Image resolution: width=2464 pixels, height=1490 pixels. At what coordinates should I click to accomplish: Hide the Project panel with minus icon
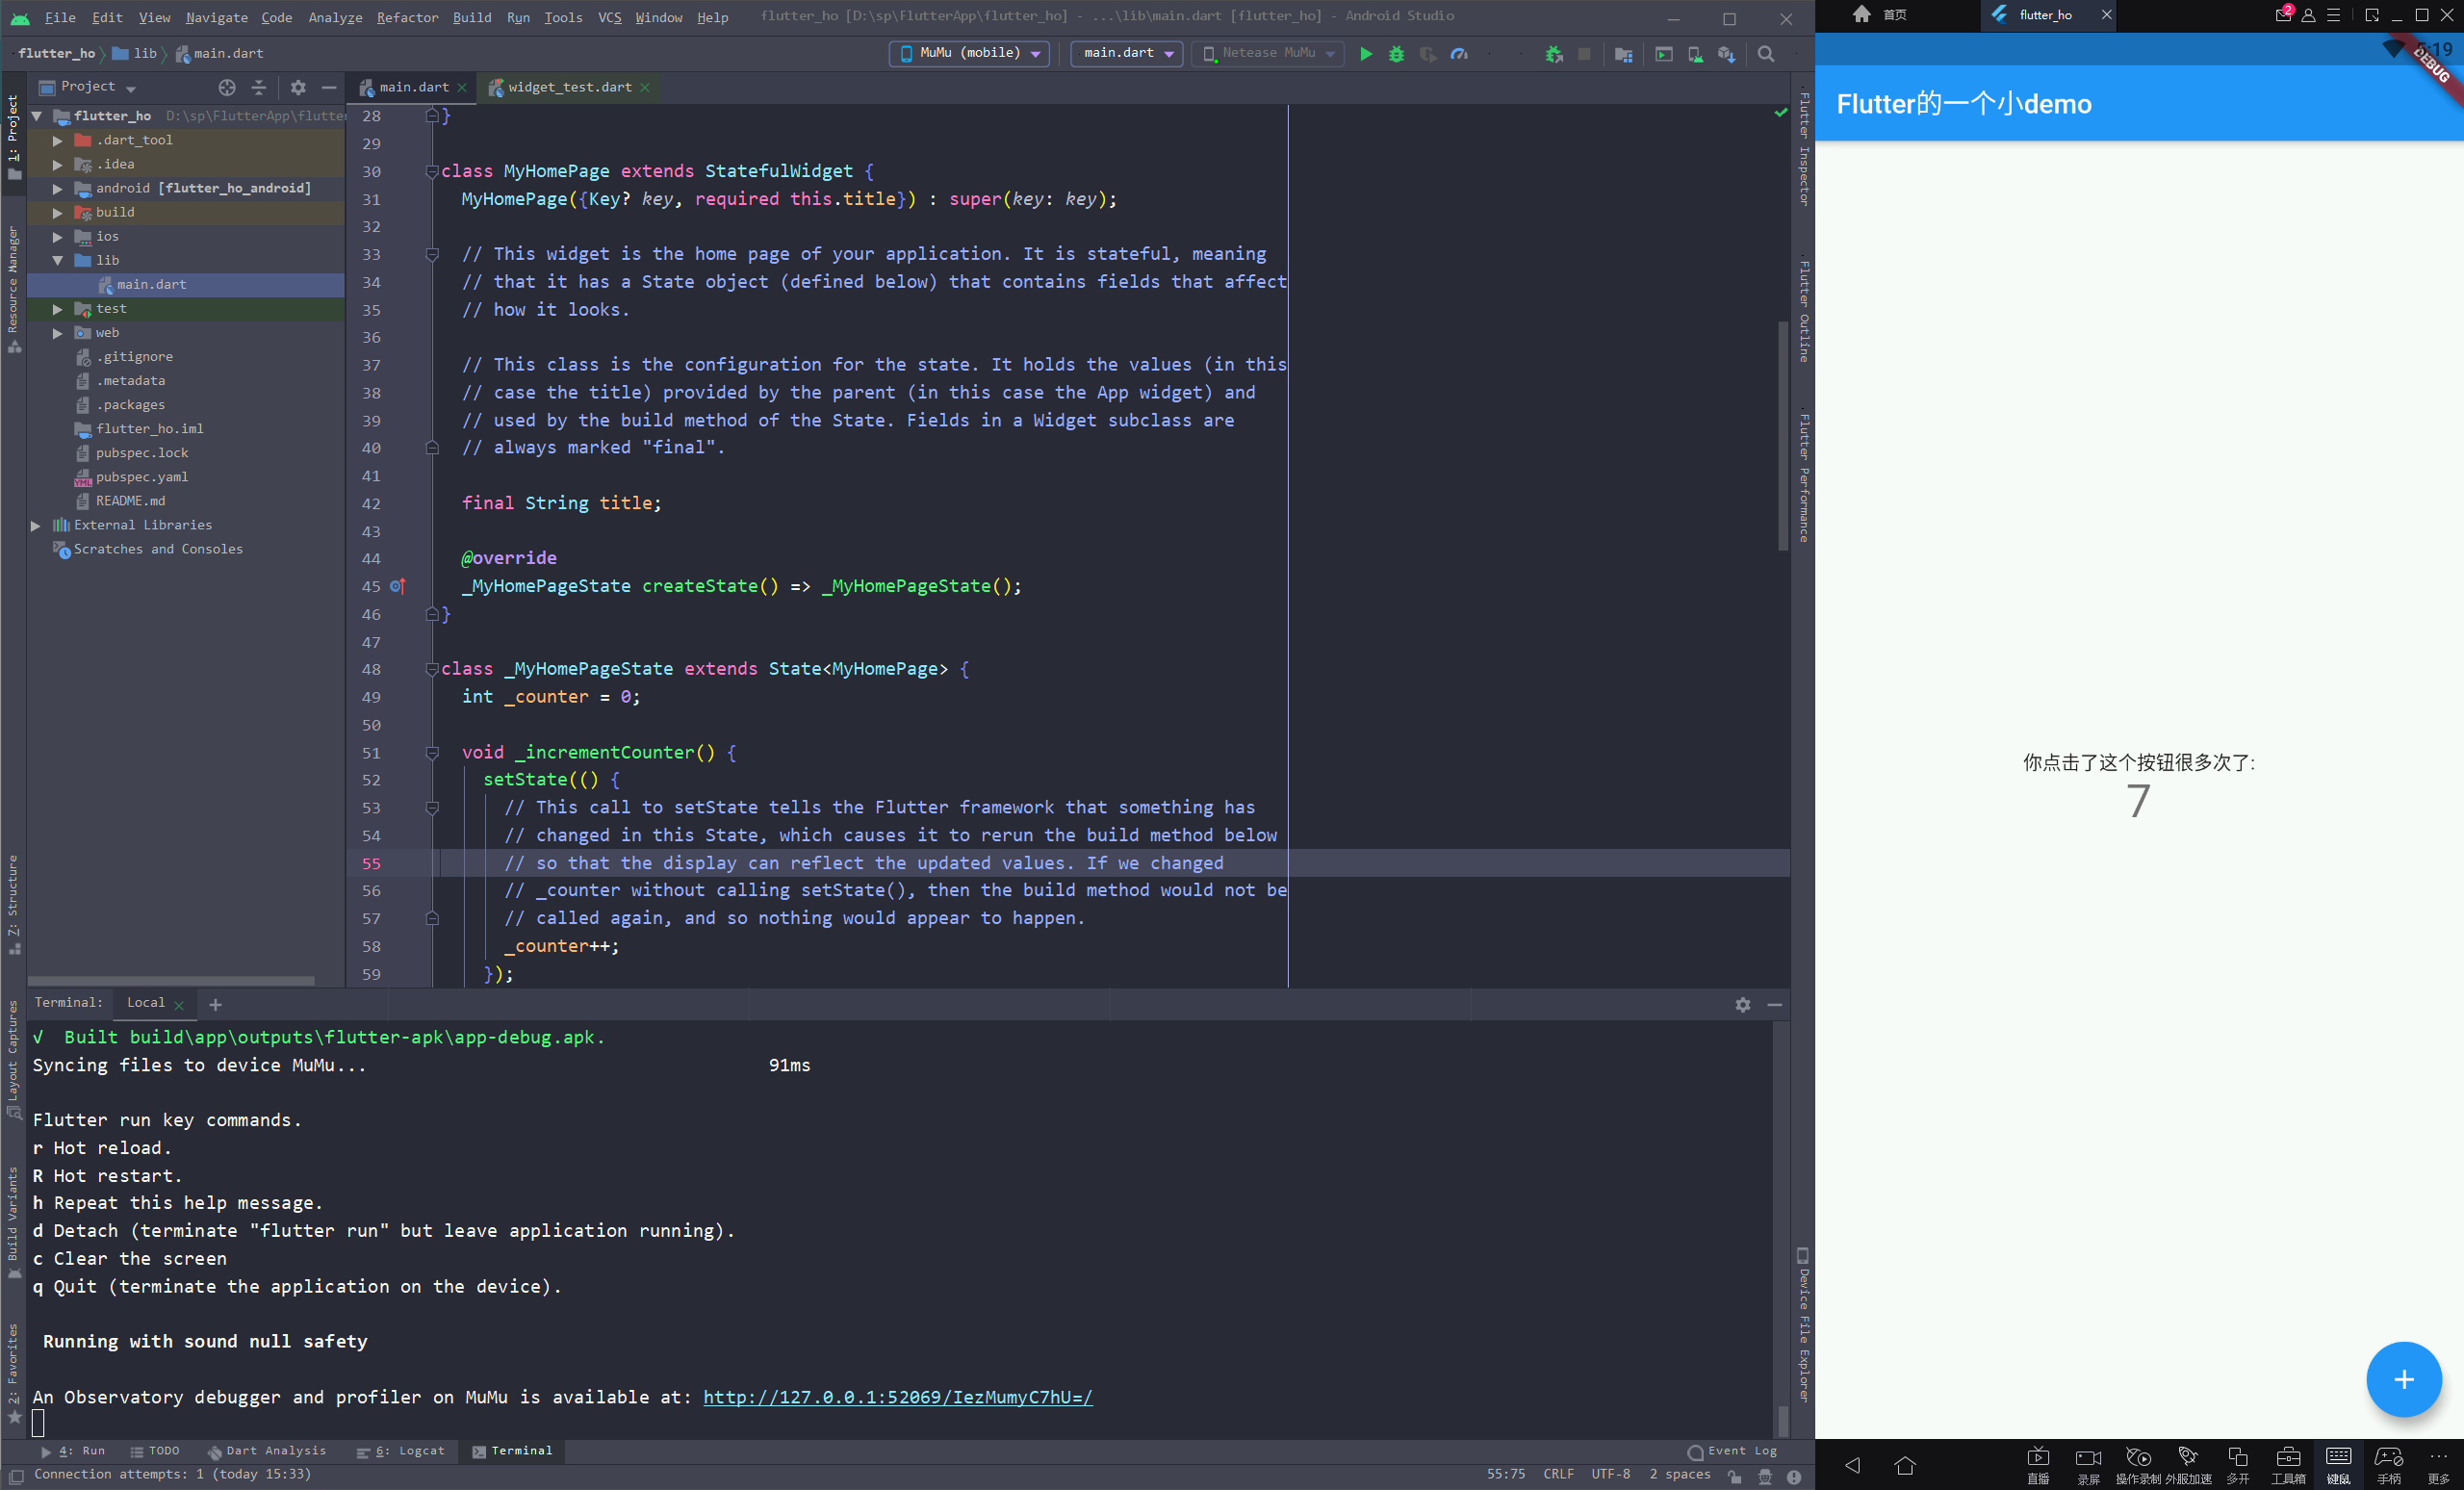[328, 87]
